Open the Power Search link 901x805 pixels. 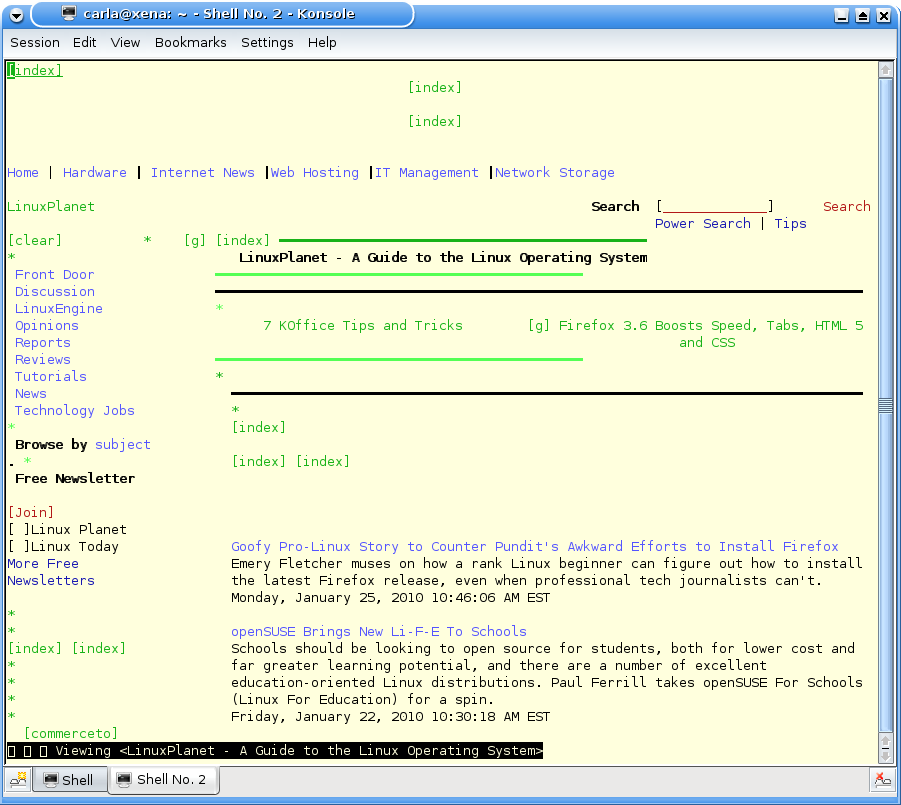703,224
